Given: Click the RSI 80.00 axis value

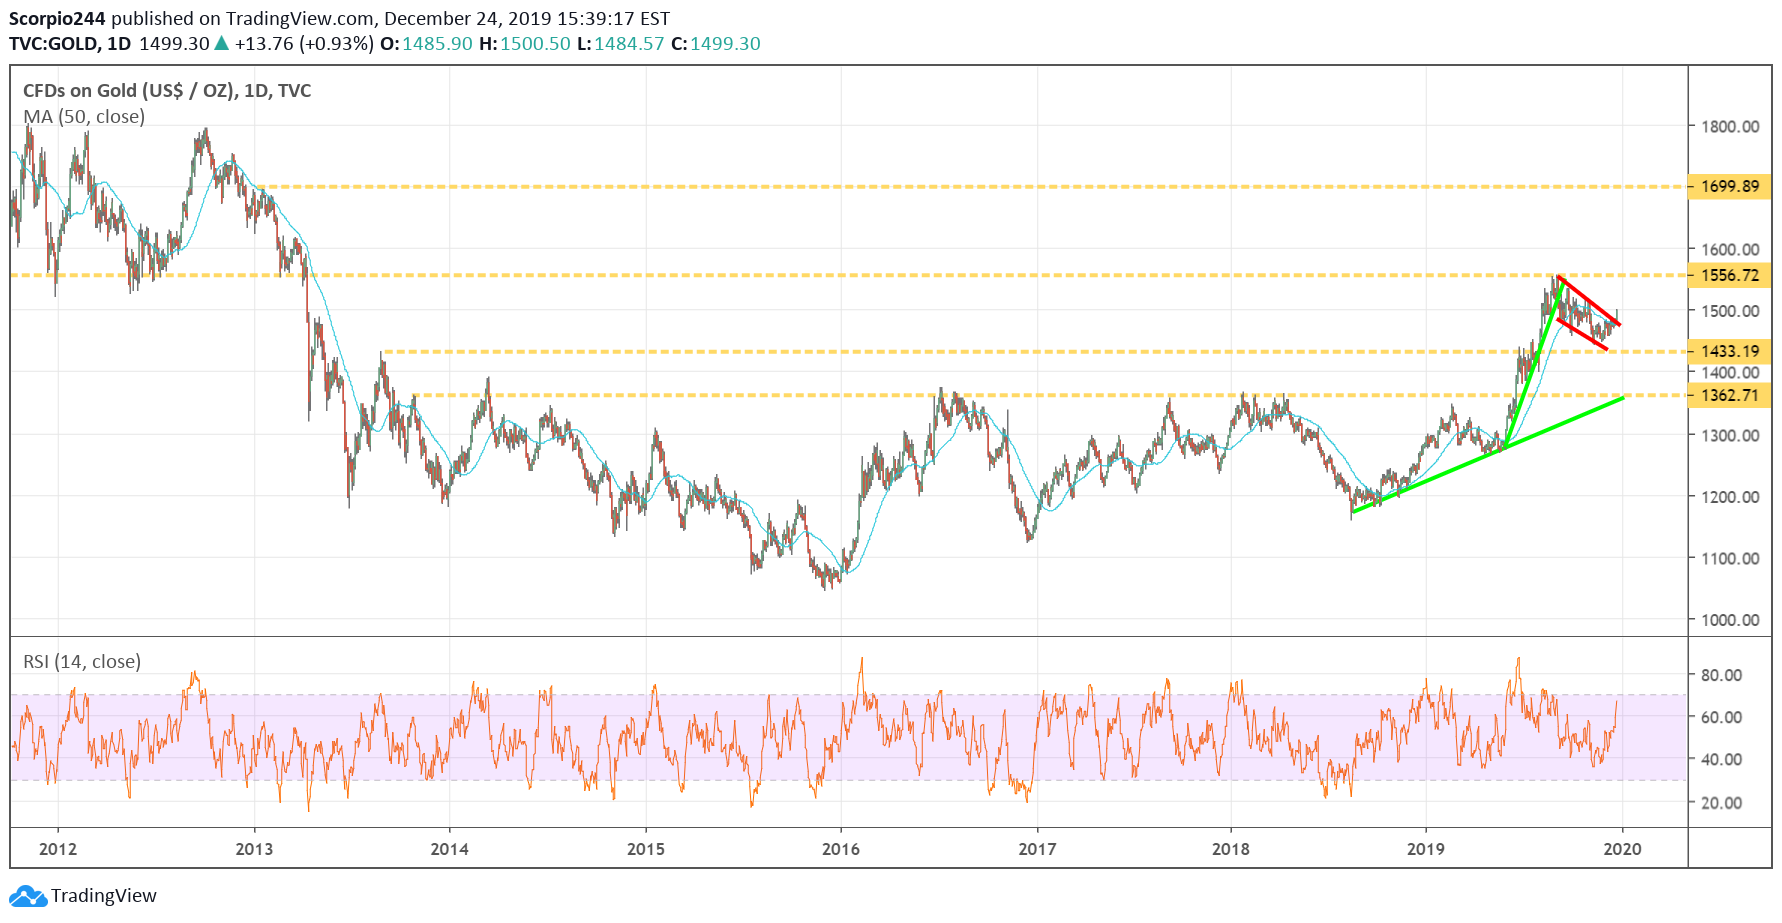Looking at the screenshot, I should pyautogui.click(x=1721, y=675).
